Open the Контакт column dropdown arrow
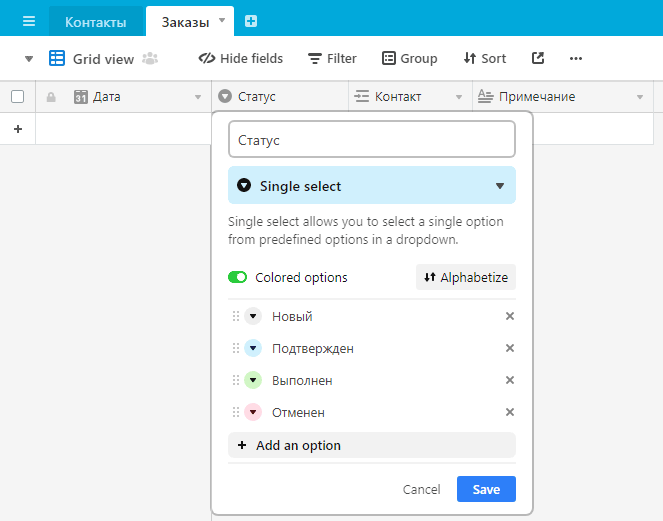Viewport: 663px width, 521px height. (x=459, y=97)
